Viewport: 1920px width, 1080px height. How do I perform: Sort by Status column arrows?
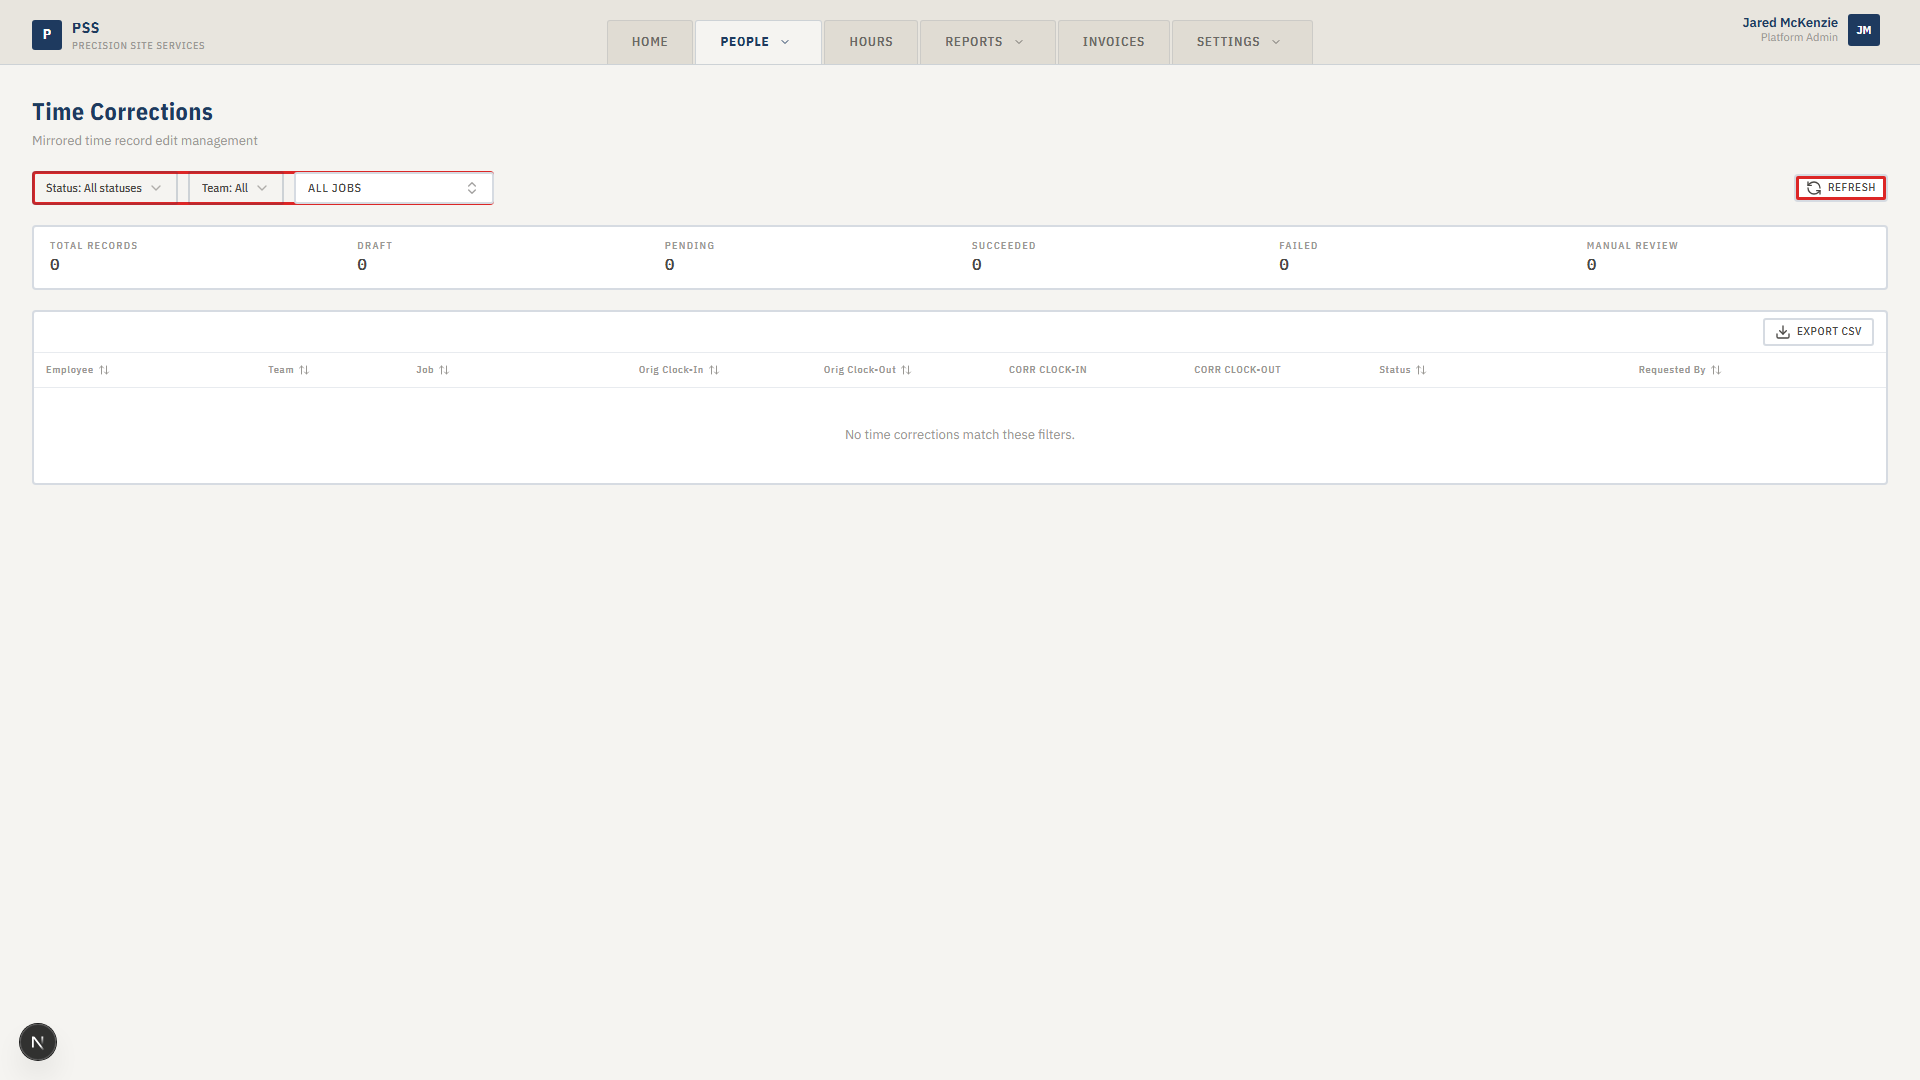pyautogui.click(x=1421, y=370)
